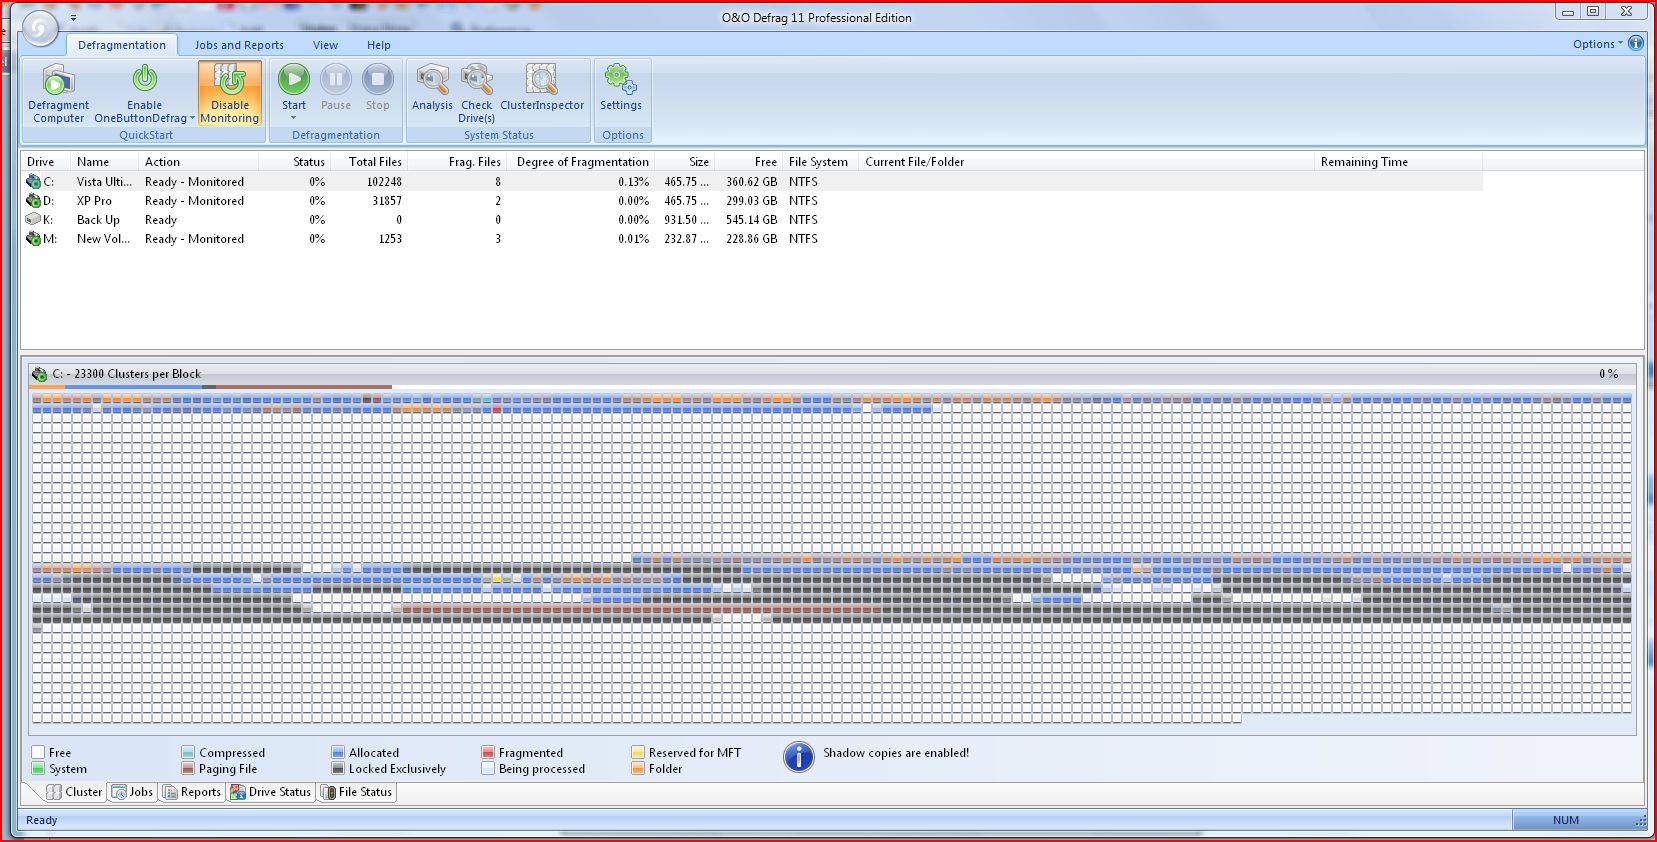The height and width of the screenshot is (842, 1657).
Task: Select the M: drive icon in list
Action: coord(33,239)
